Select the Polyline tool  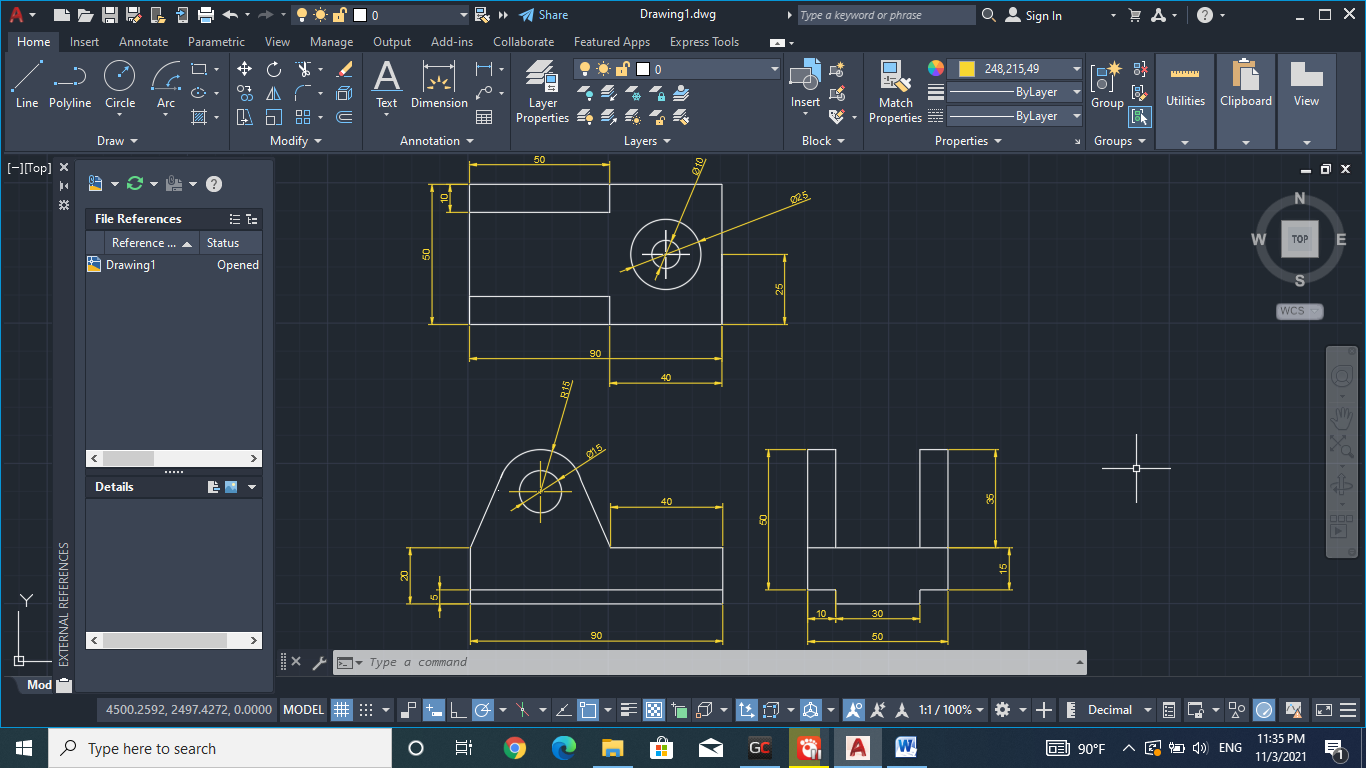pyautogui.click(x=70, y=84)
